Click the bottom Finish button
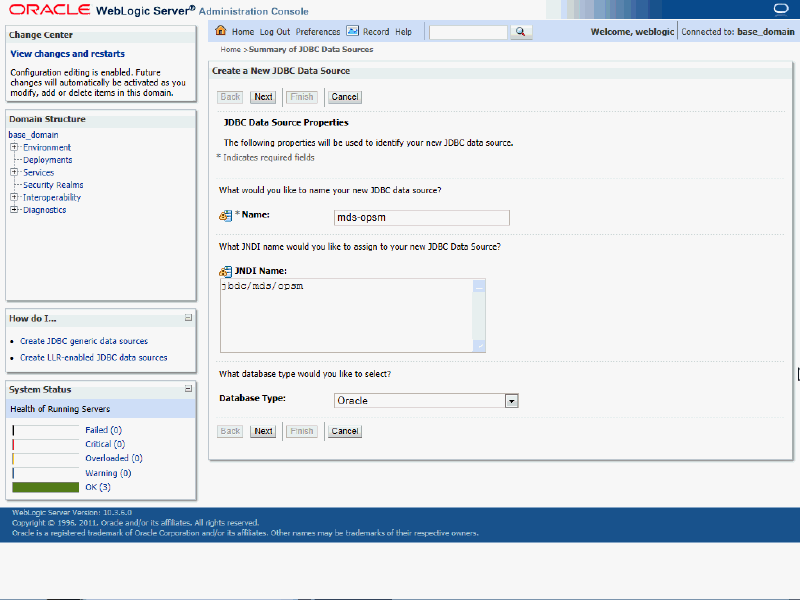This screenshot has height=600, width=800. pyautogui.click(x=302, y=431)
